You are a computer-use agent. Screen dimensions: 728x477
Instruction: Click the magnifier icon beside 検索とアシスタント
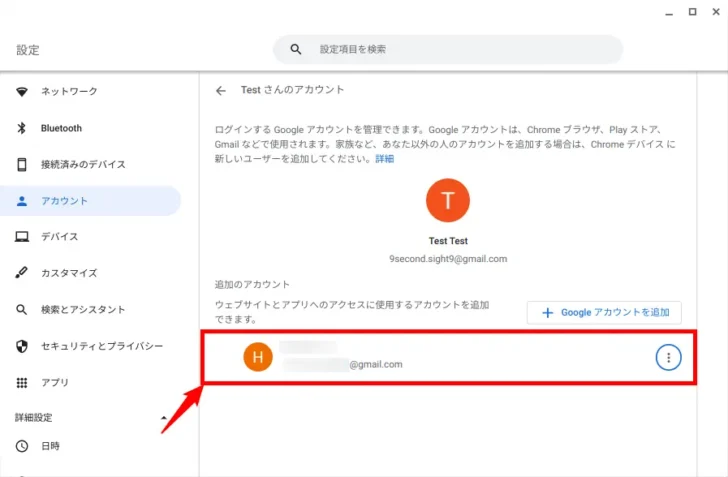21,309
